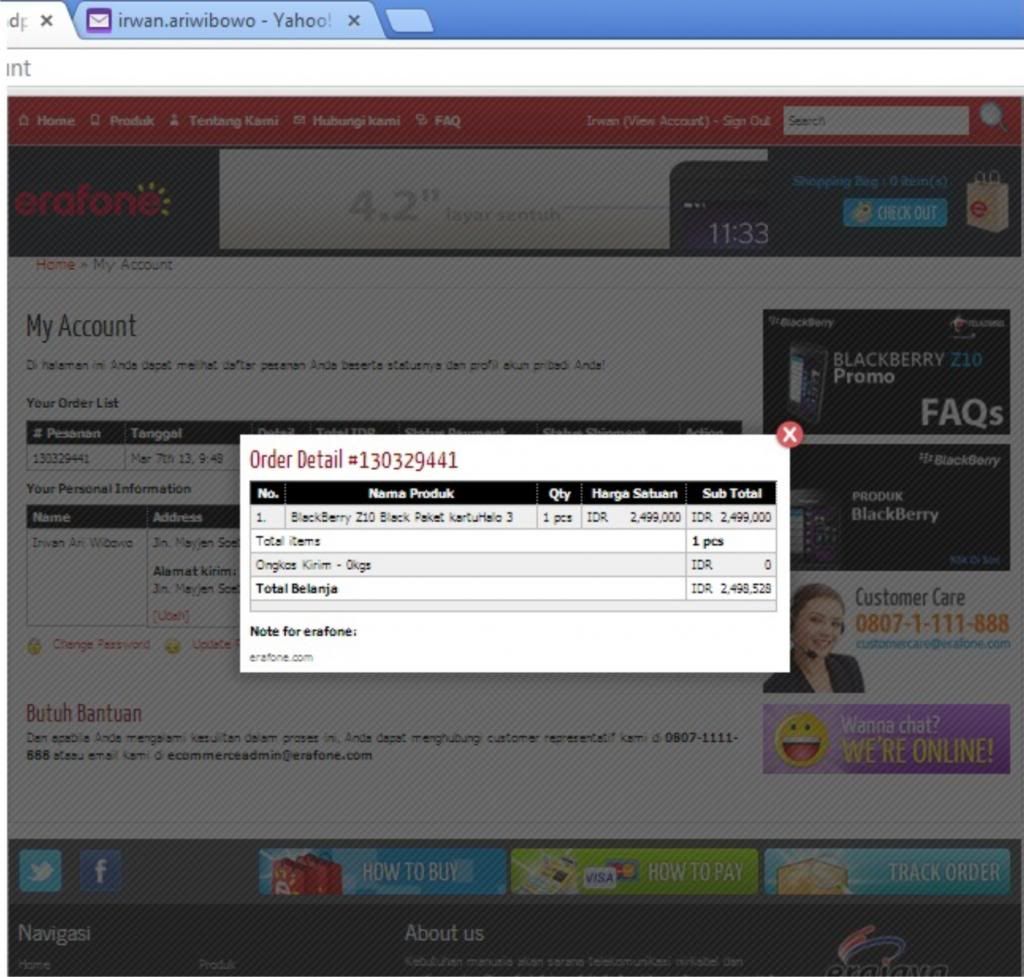Close the Order Detail popup with red X
The image size is (1024, 977).
tap(789, 434)
